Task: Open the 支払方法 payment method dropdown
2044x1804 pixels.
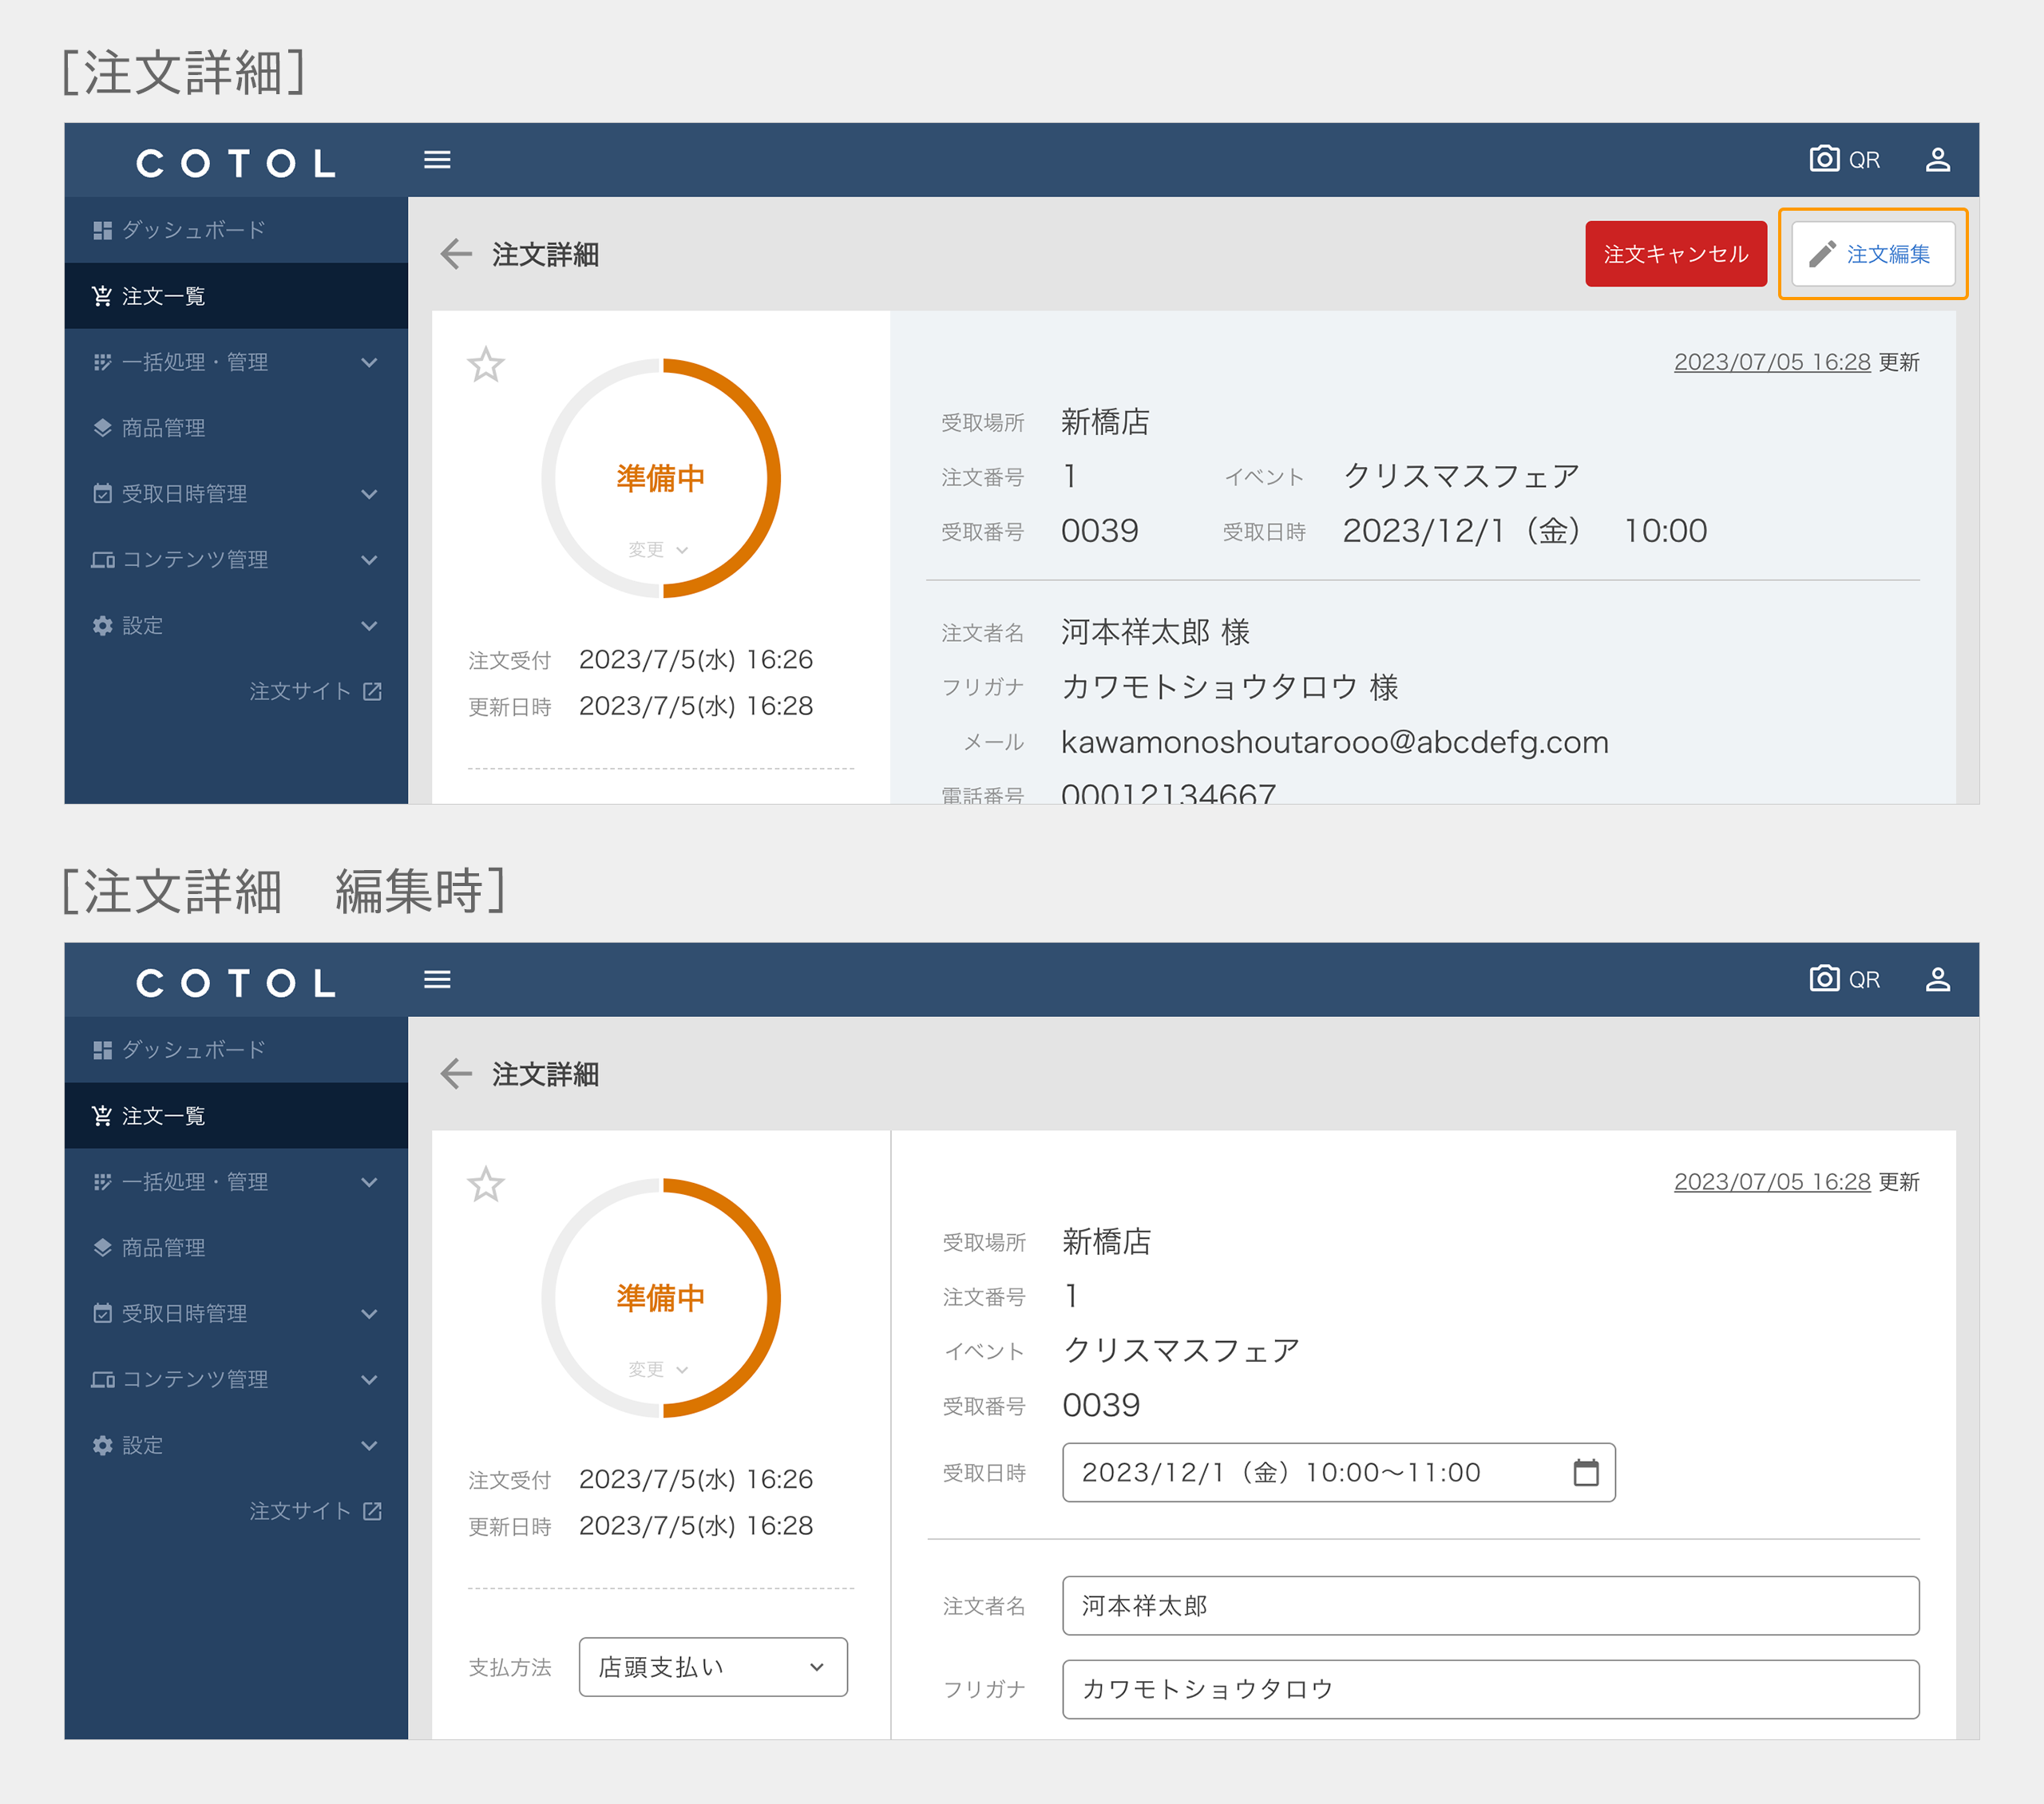Action: tap(712, 1667)
